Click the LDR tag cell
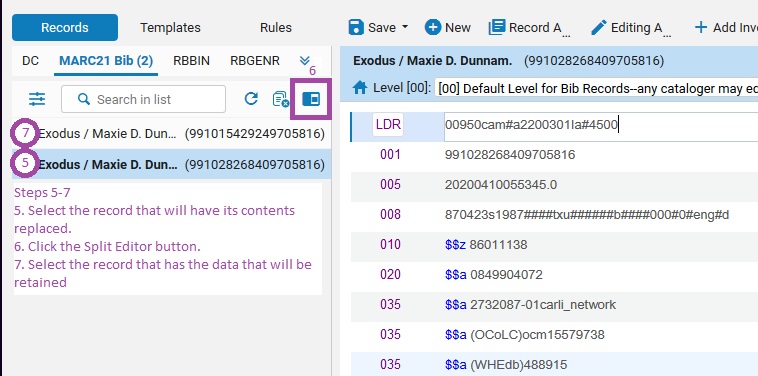 388,125
